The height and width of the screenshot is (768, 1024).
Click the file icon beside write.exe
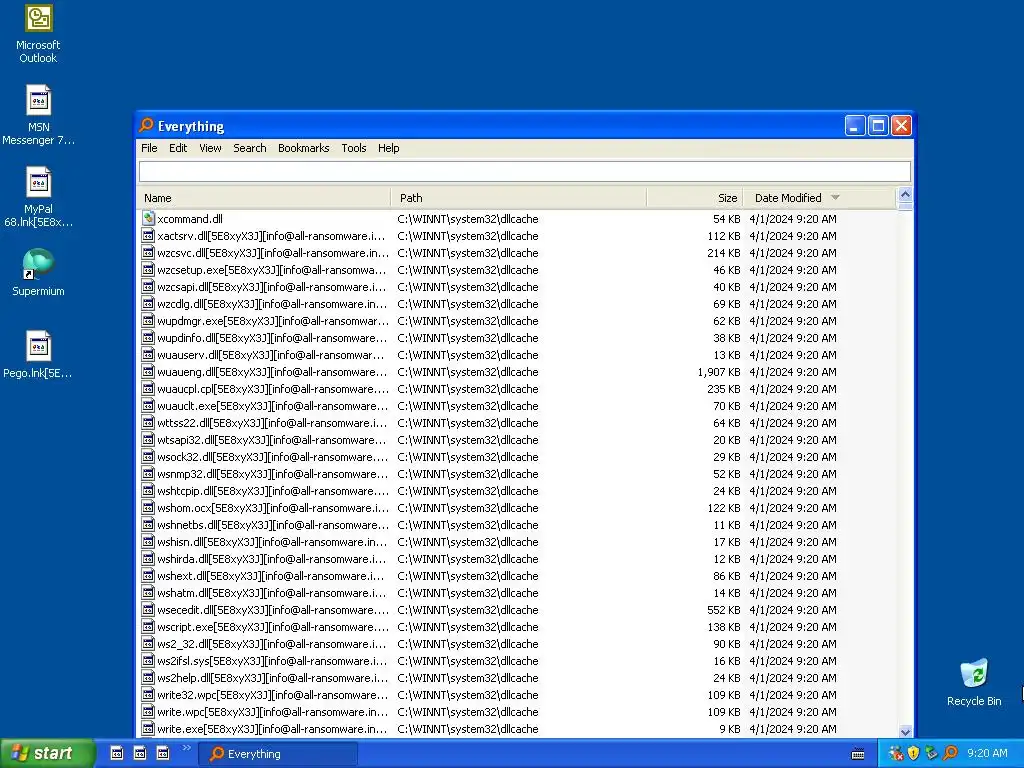tap(148, 729)
